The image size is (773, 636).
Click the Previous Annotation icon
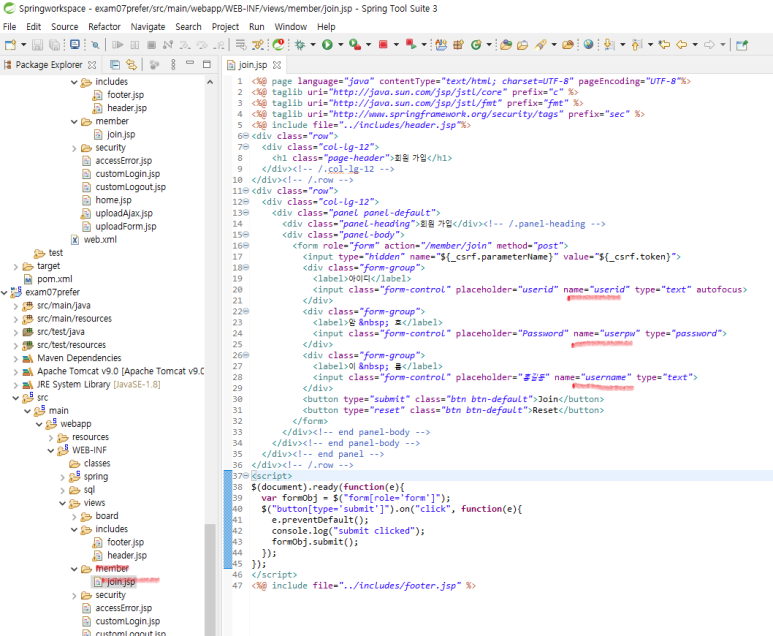(637, 45)
